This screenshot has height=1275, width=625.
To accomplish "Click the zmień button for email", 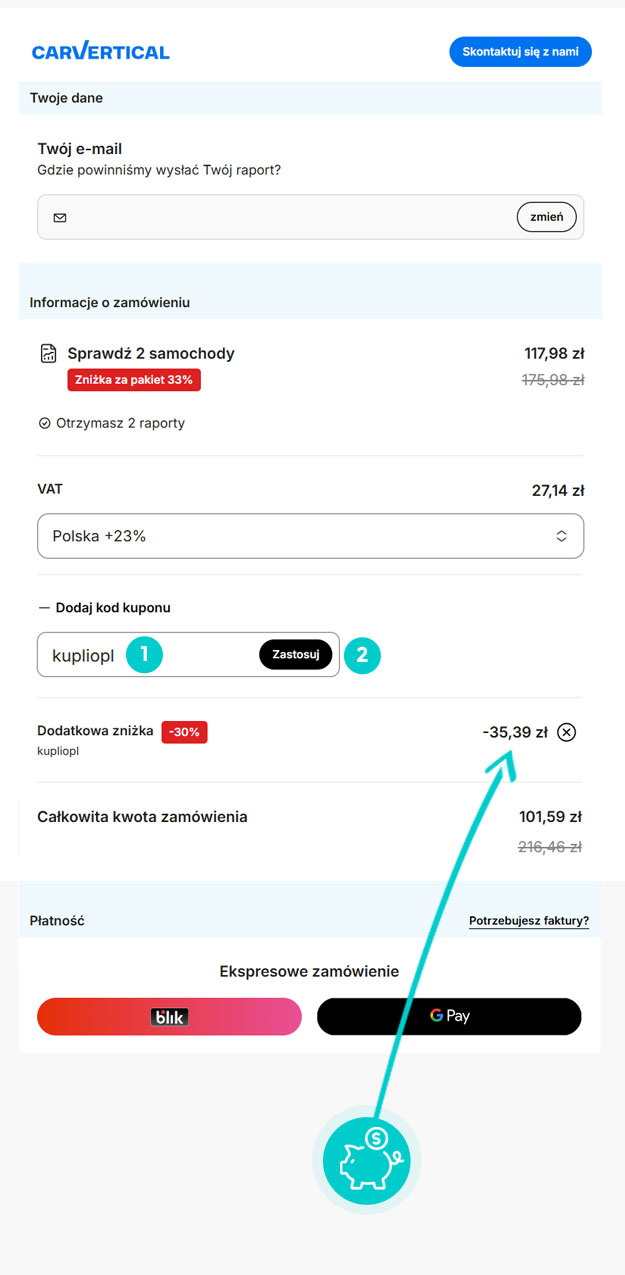I will [546, 217].
